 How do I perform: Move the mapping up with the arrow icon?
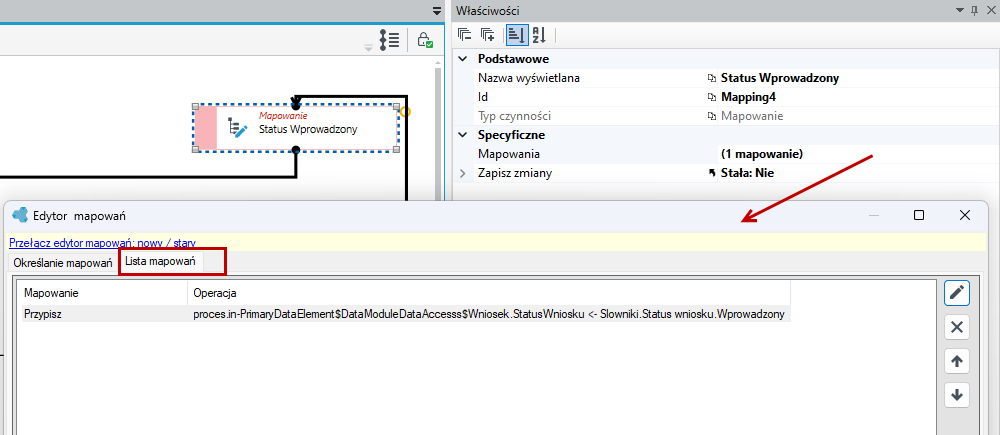tap(956, 361)
